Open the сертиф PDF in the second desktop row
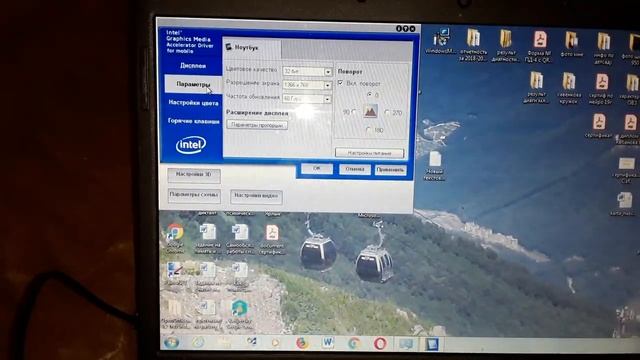The height and width of the screenshot is (360, 640). tap(601, 89)
